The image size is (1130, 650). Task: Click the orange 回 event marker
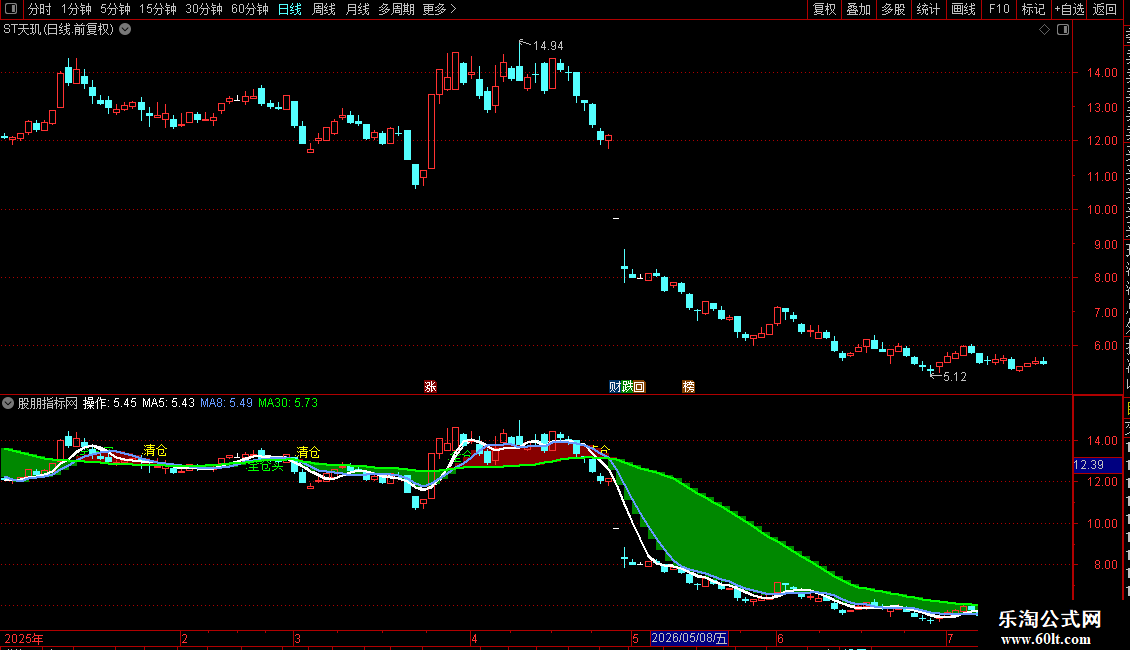[x=639, y=387]
